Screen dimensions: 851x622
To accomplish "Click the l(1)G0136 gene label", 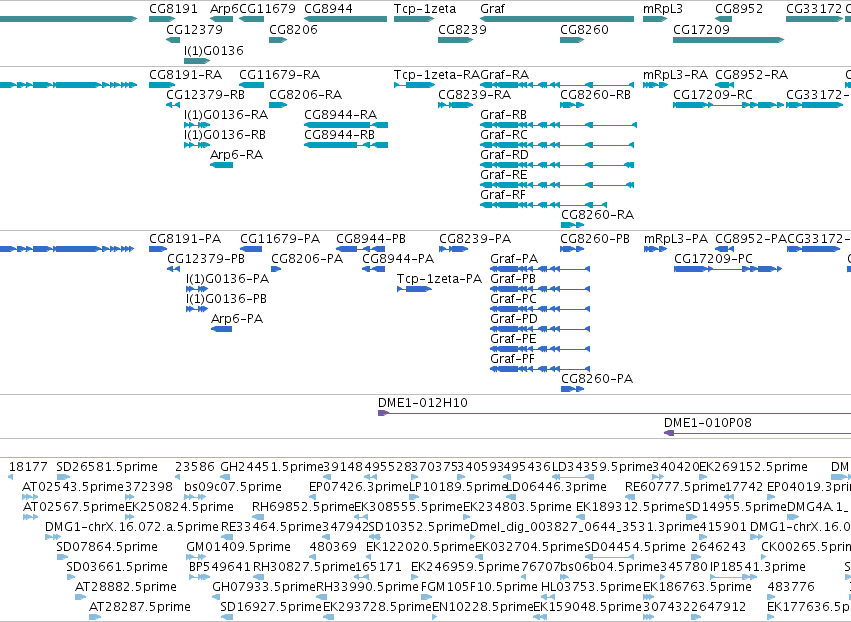I will [x=214, y=50].
